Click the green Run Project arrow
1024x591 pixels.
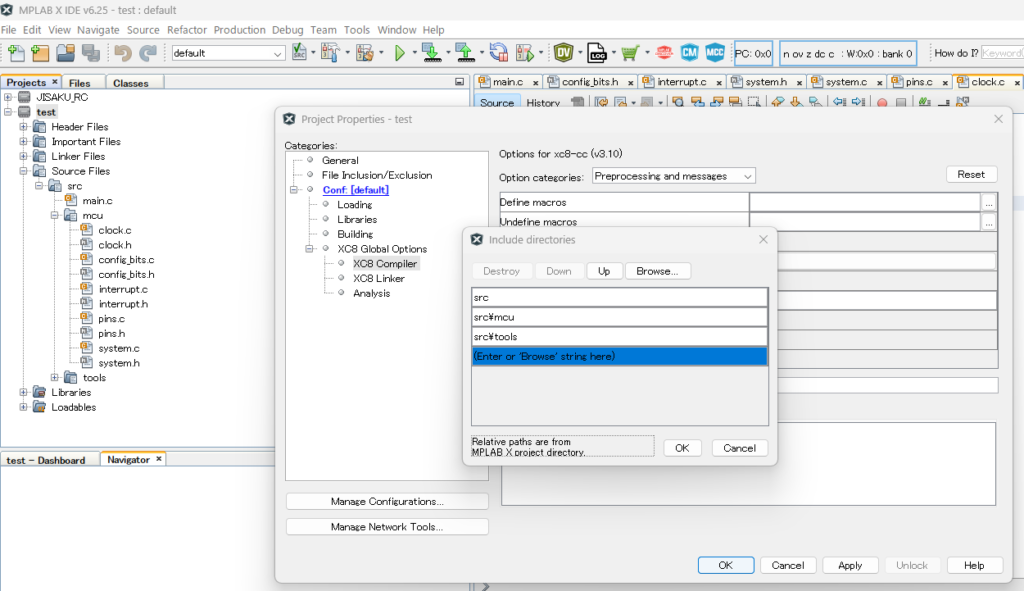pyautogui.click(x=399, y=53)
